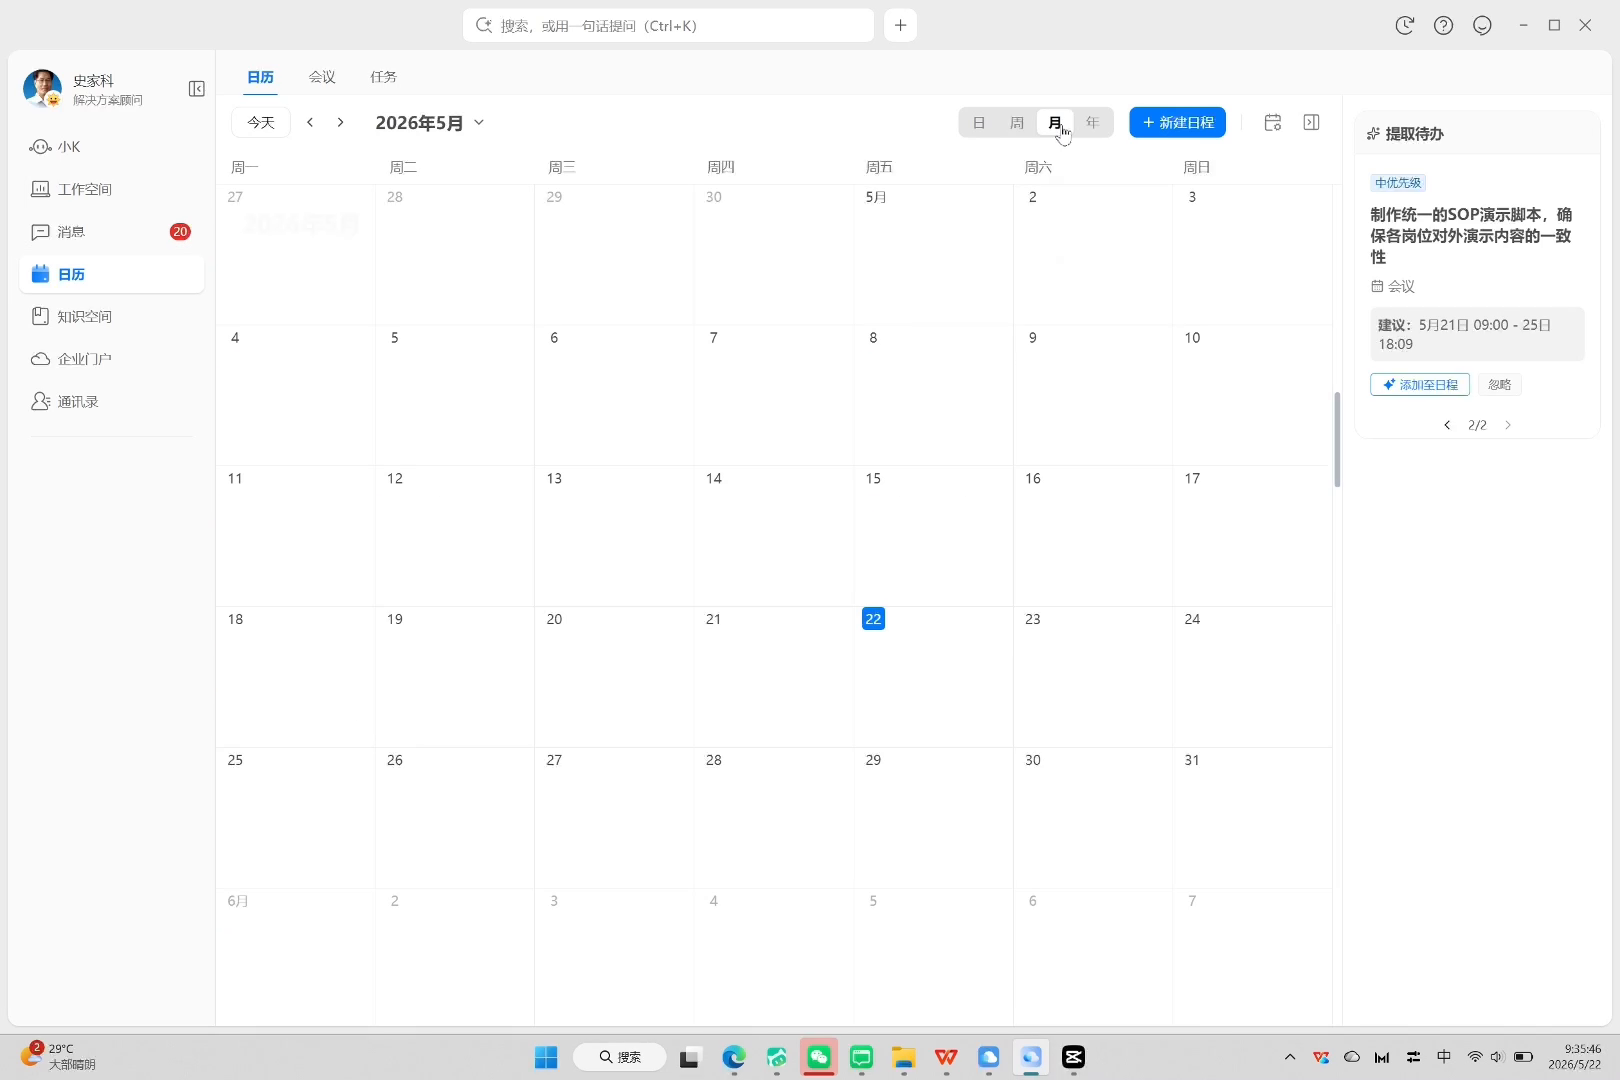
Task: Switch to the 日历 tab
Action: pyautogui.click(x=260, y=77)
